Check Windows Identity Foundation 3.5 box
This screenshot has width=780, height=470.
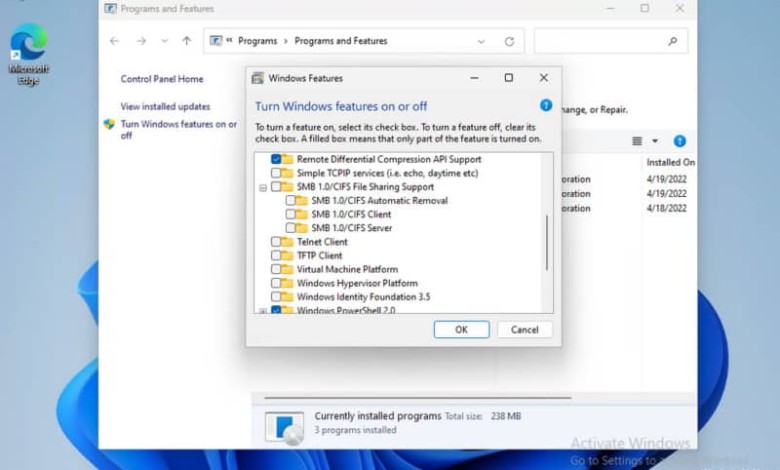(x=276, y=297)
